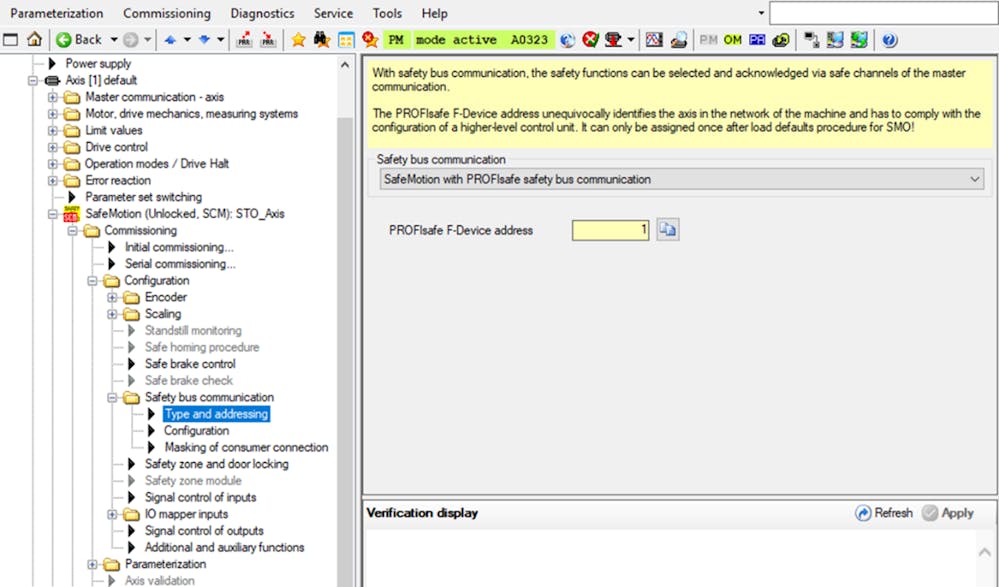Viewport: 999px width, 587px height.
Task: Click the red drive download icon
Action: tap(614, 40)
